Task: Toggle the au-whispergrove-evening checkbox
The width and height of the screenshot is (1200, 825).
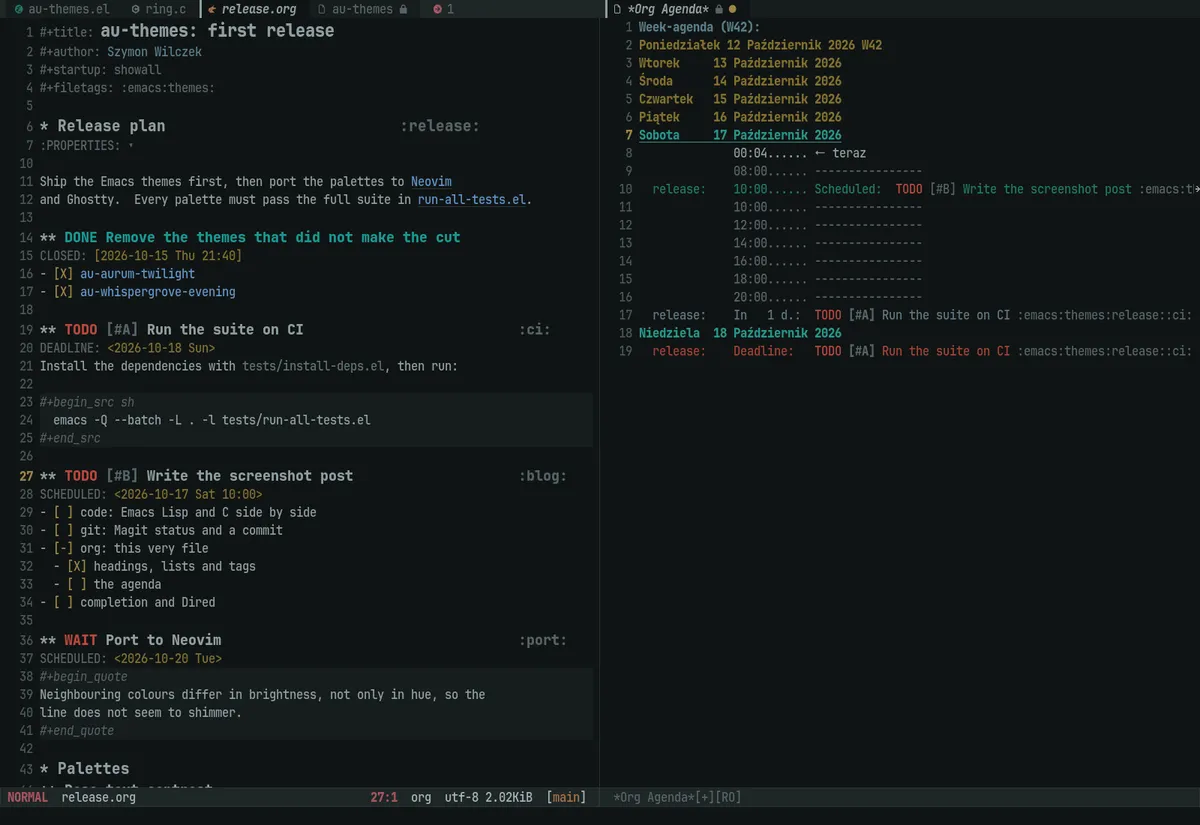Action: click(63, 292)
